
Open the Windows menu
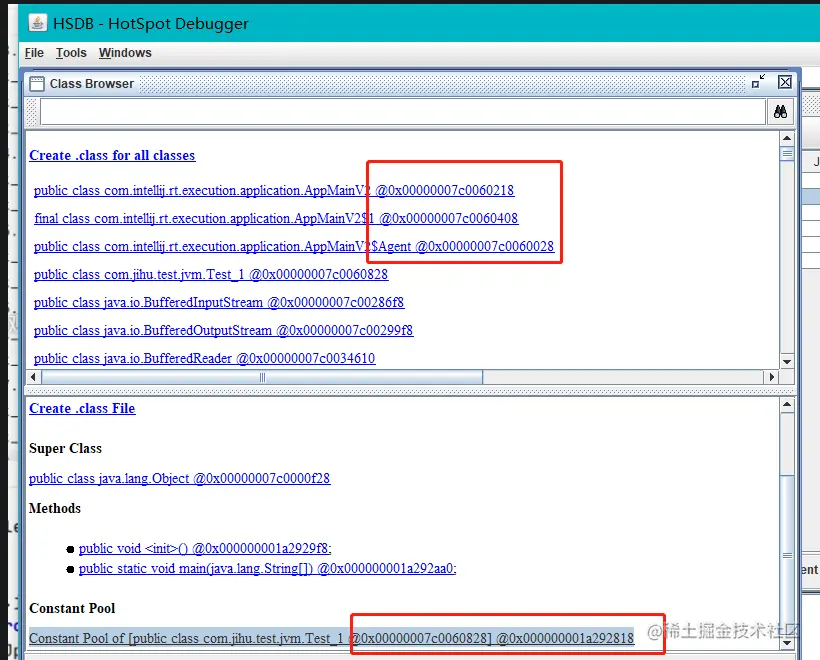click(125, 53)
